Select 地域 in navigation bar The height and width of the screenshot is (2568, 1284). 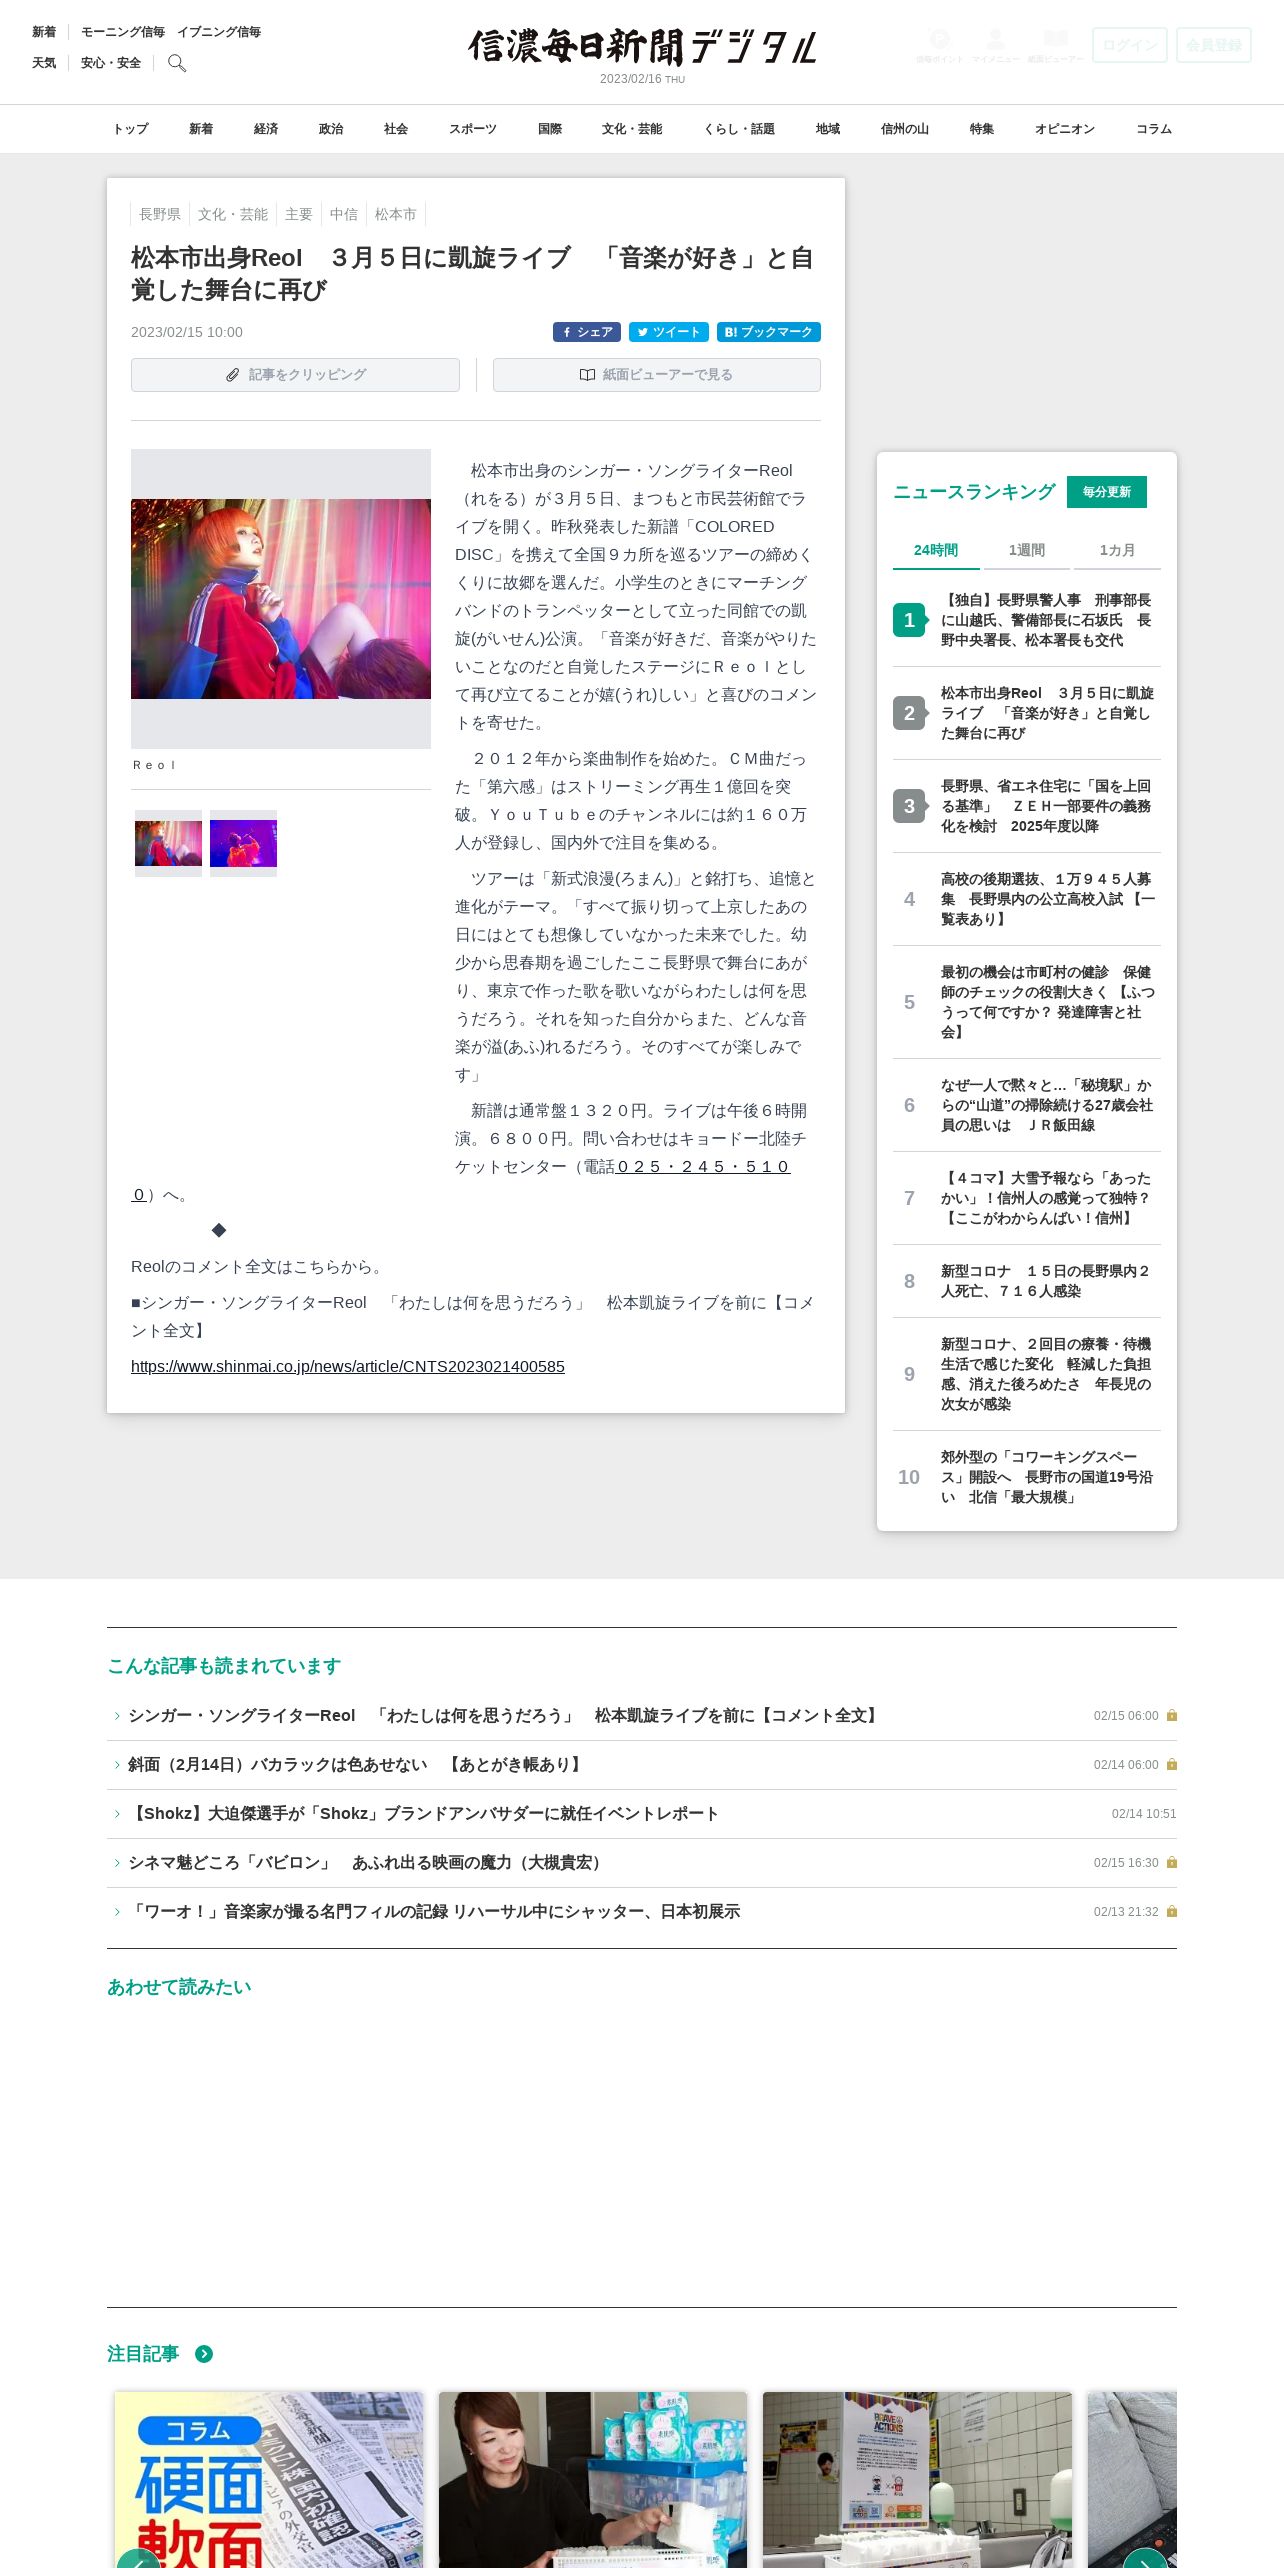tap(828, 129)
